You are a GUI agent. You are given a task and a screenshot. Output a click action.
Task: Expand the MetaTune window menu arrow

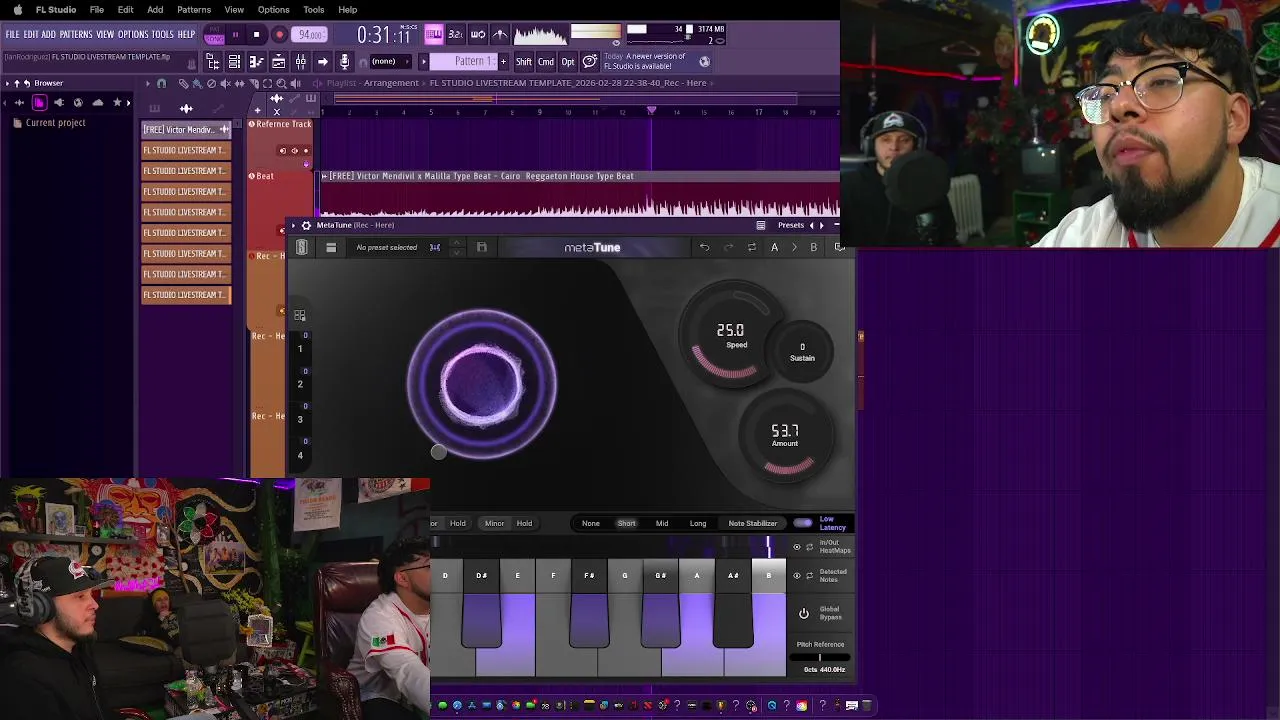pyautogui.click(x=293, y=225)
